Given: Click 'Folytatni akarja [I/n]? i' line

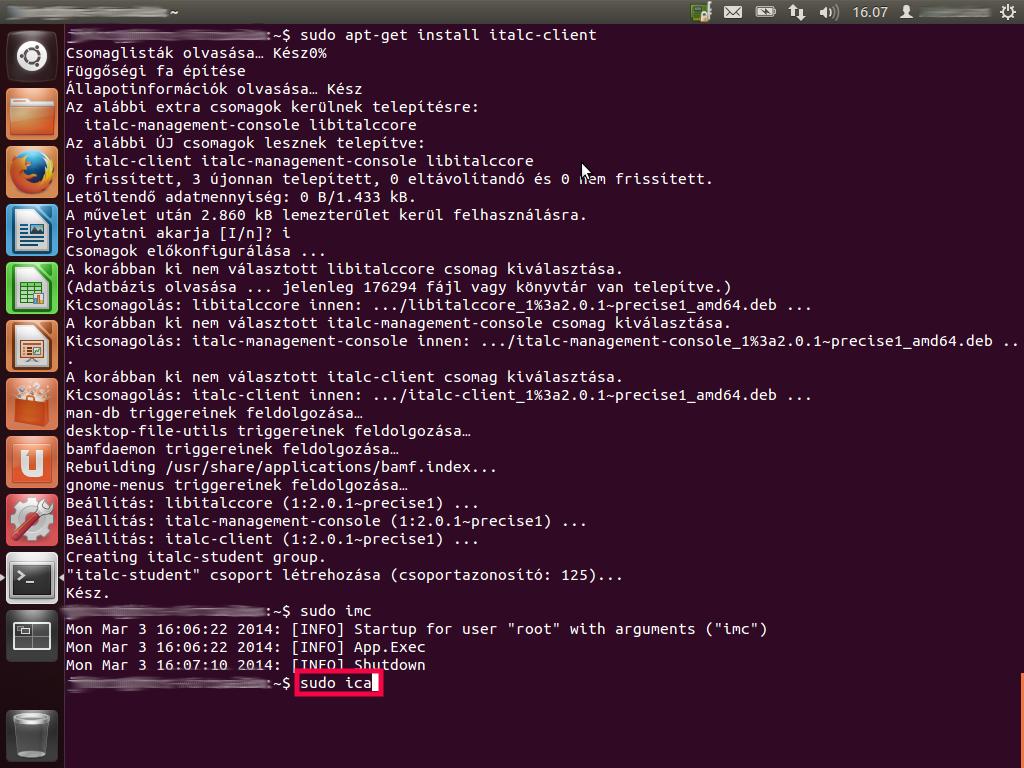Looking at the screenshot, I should (178, 233).
